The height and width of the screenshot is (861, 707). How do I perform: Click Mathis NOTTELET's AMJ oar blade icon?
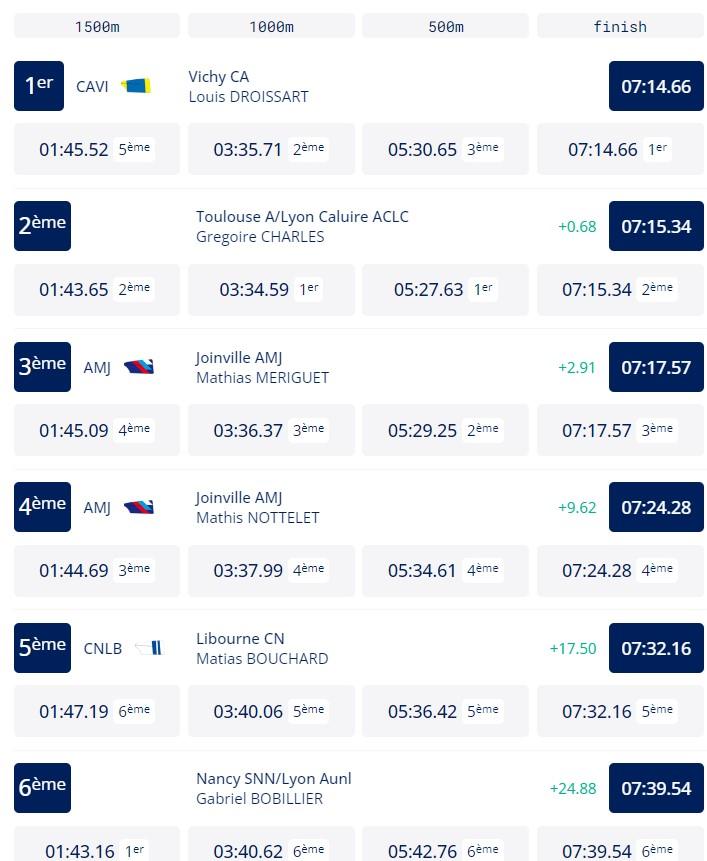click(139, 507)
